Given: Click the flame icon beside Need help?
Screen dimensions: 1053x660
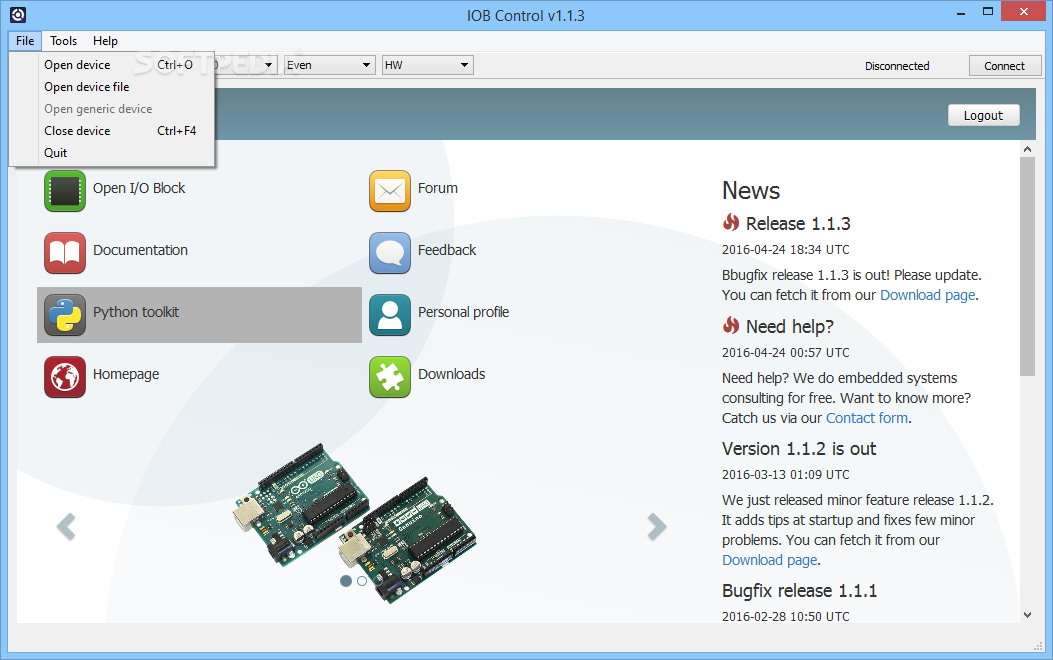Looking at the screenshot, I should [x=731, y=326].
